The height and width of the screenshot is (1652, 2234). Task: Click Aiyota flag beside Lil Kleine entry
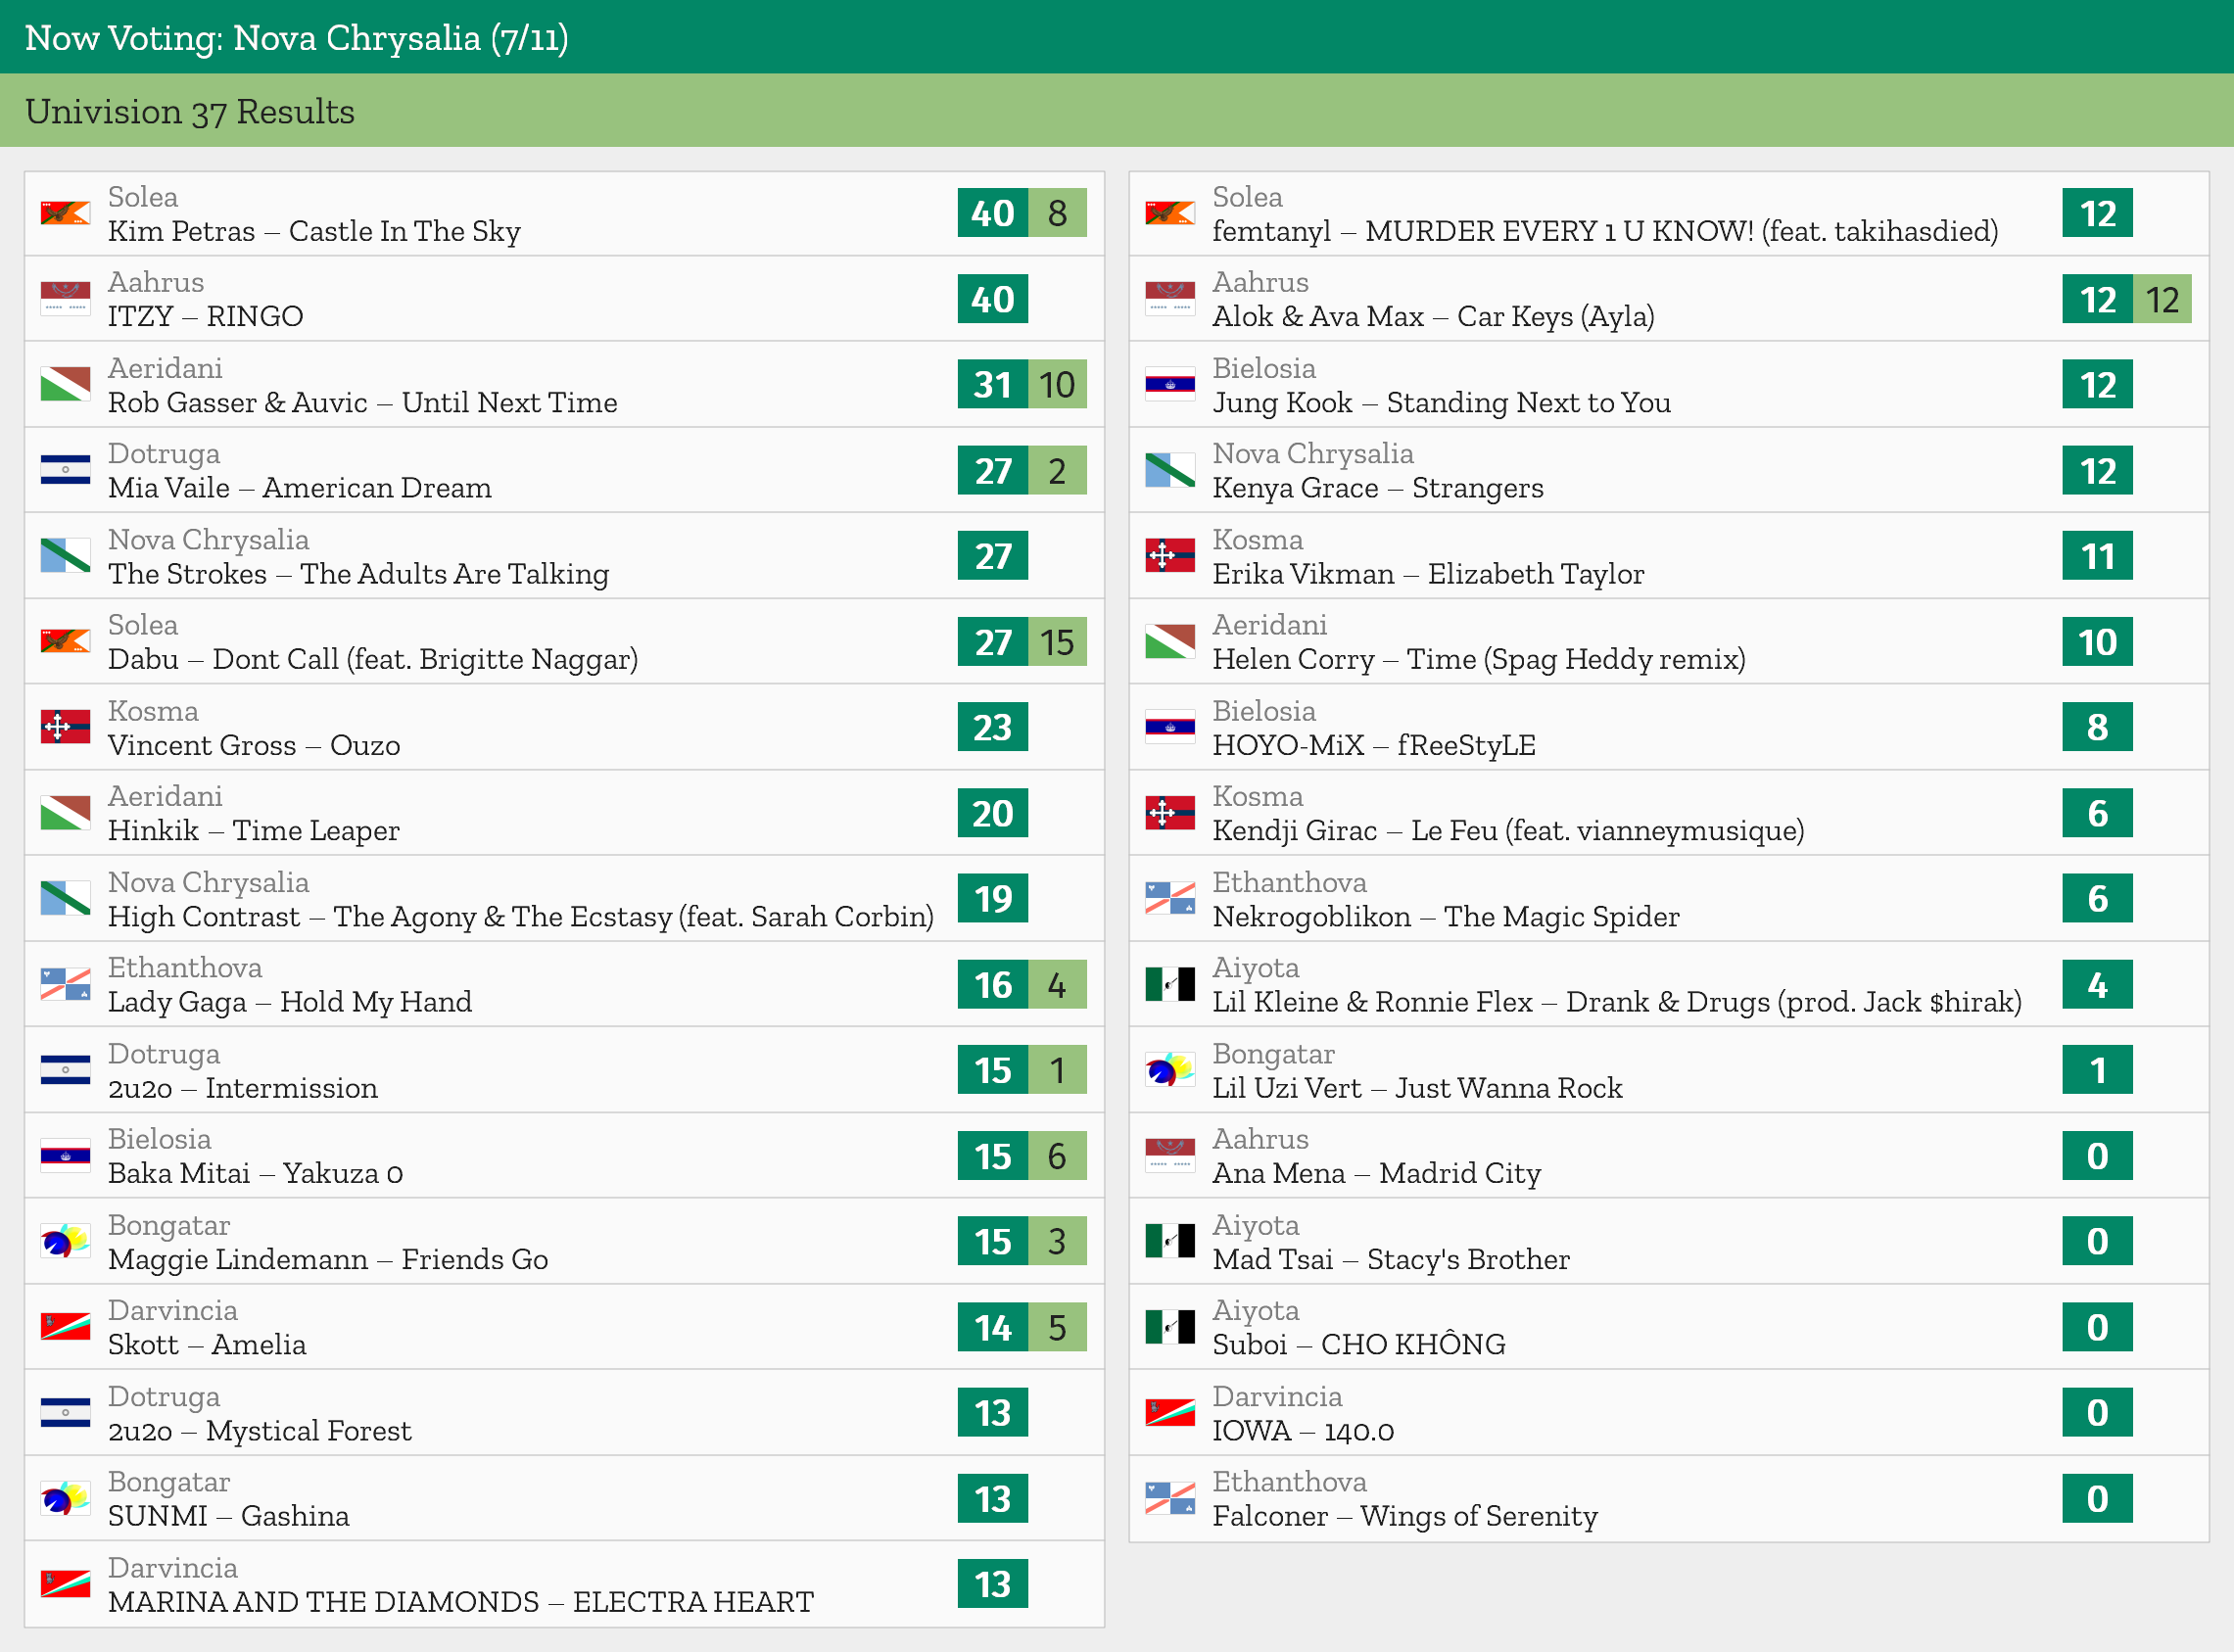coord(1170,984)
